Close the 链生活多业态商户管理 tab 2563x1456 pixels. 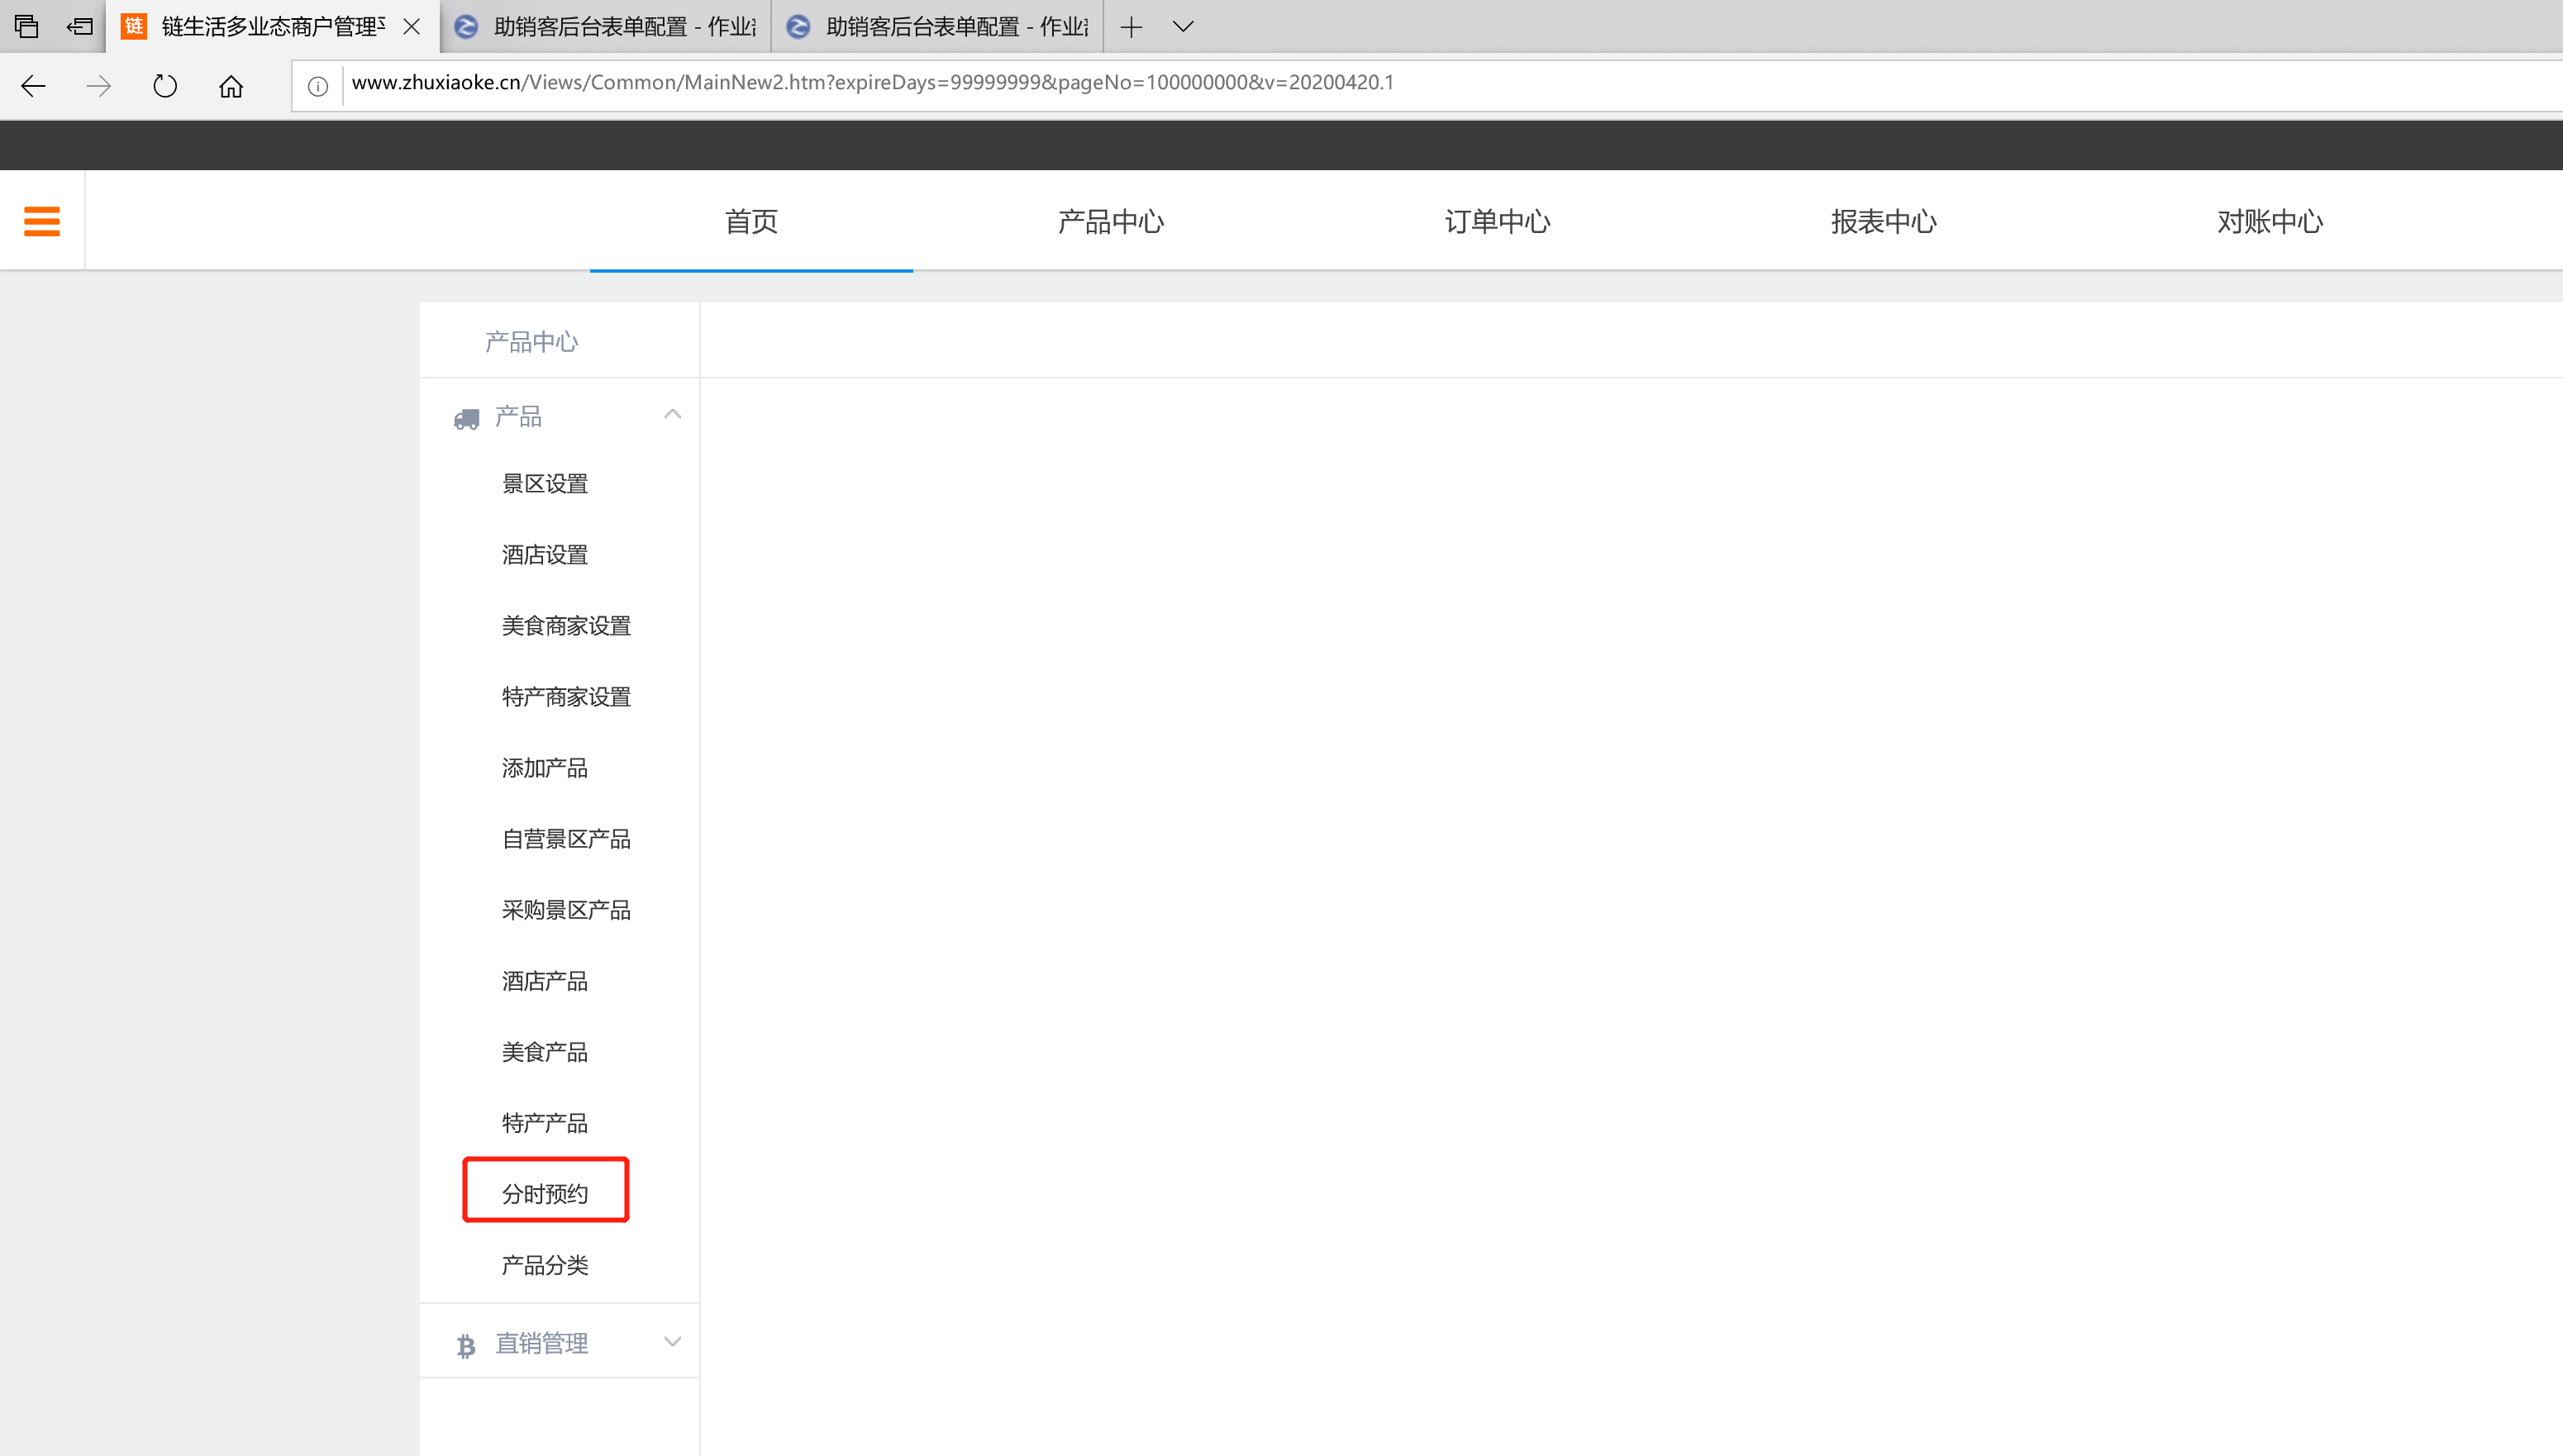tap(411, 27)
